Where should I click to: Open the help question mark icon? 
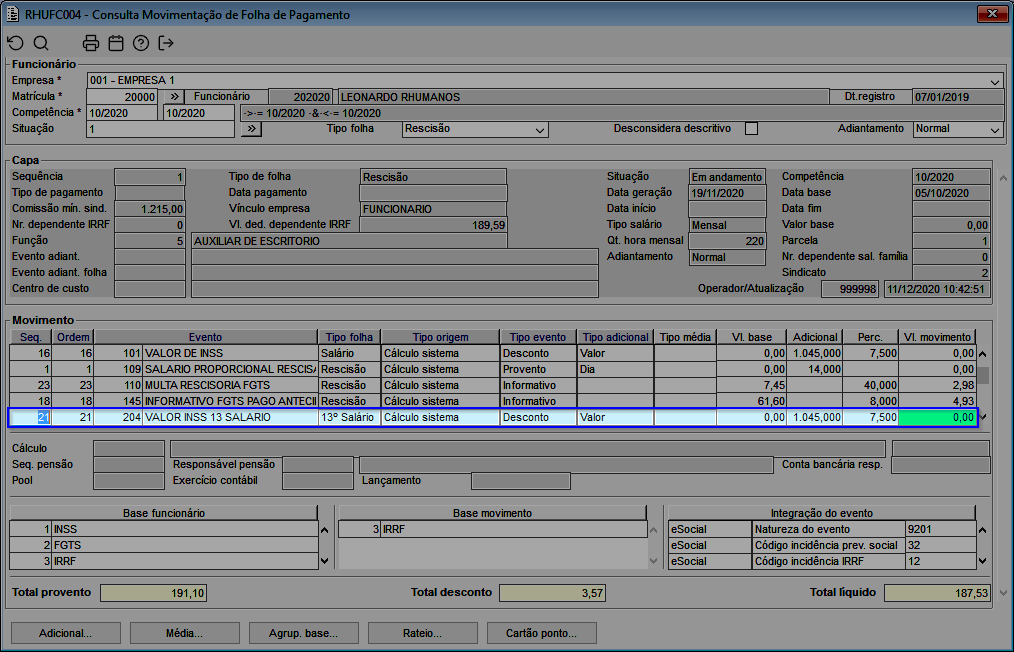(x=141, y=43)
